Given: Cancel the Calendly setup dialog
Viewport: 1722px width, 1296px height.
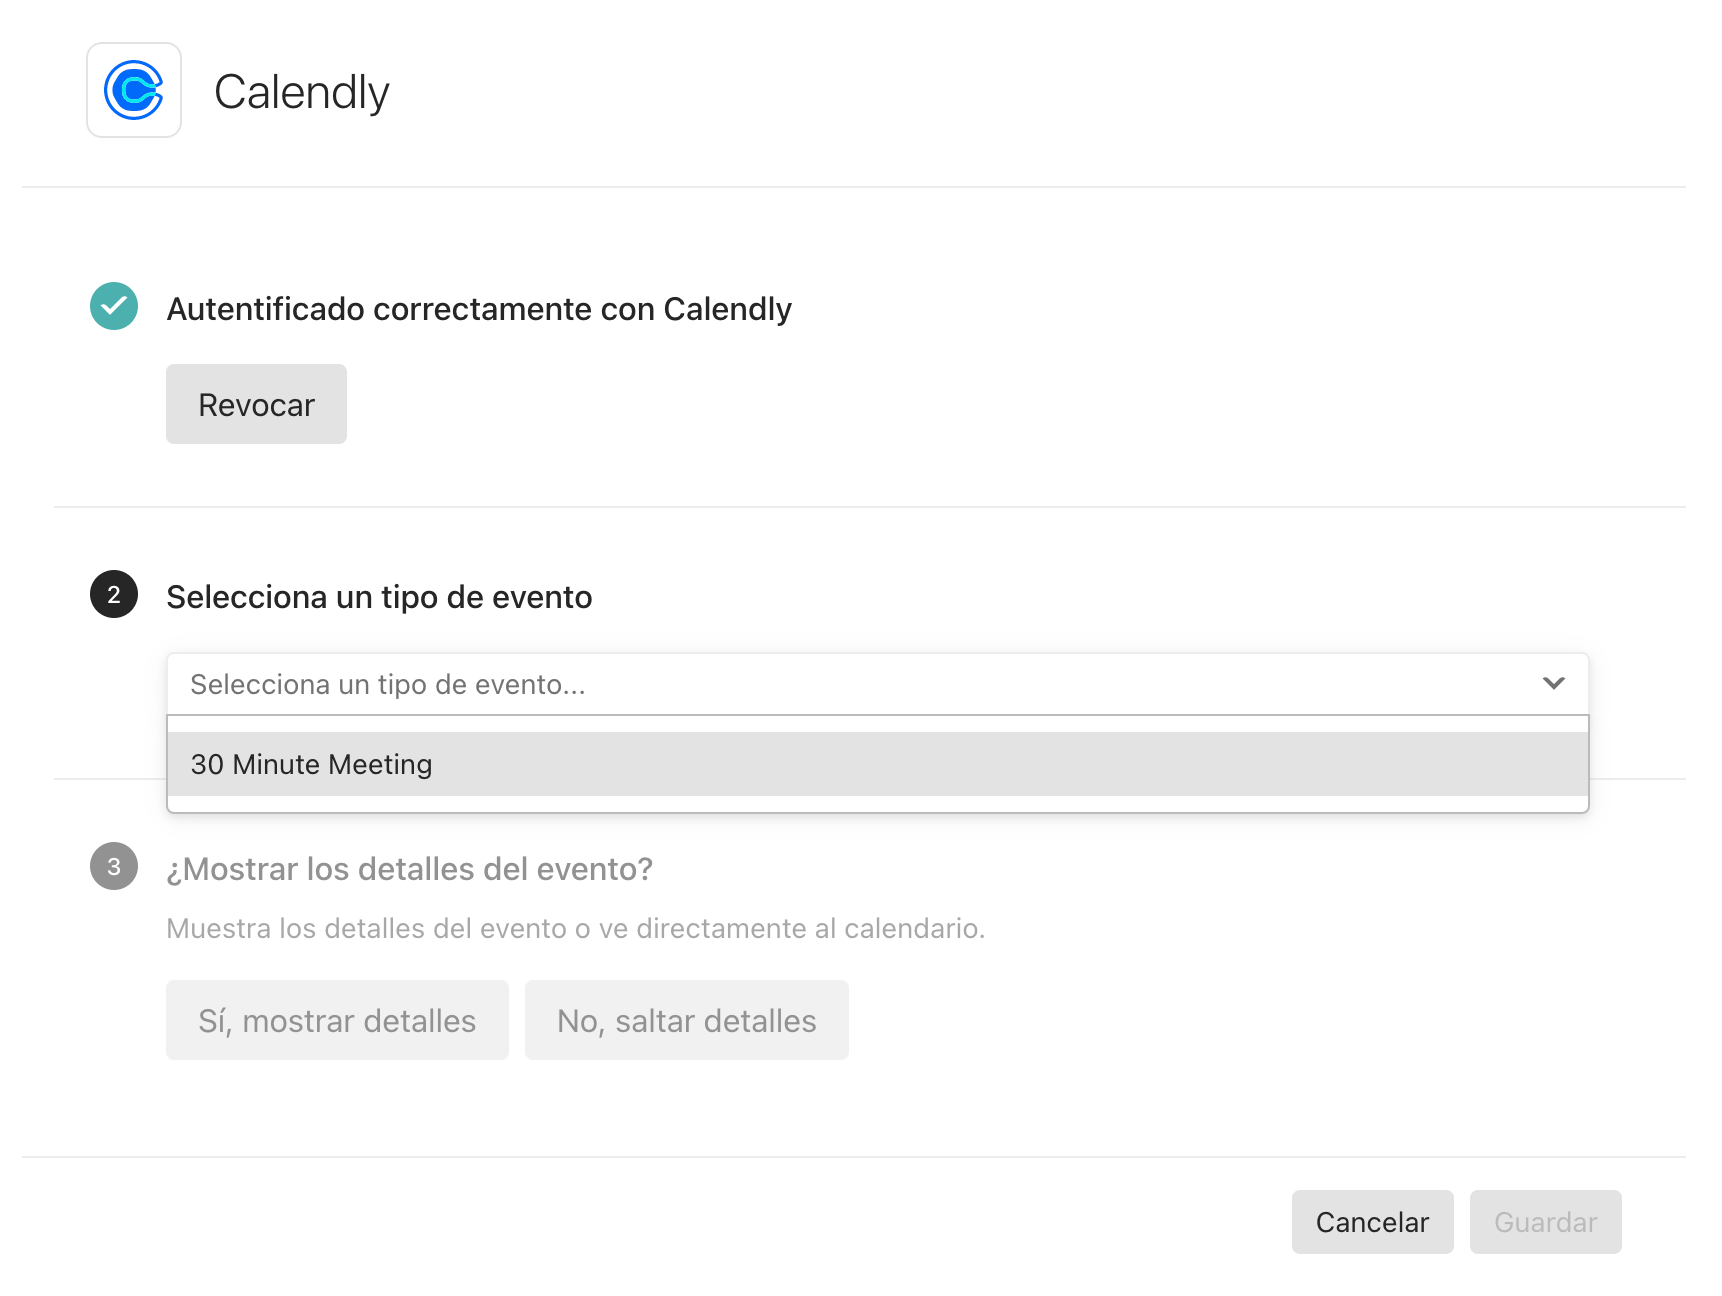Looking at the screenshot, I should 1372,1222.
